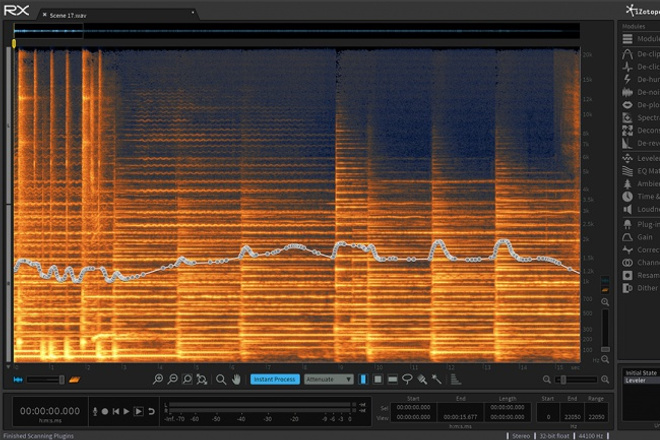Select the brush selection tool
Viewport: 660px width, 440px height.
tap(422, 379)
